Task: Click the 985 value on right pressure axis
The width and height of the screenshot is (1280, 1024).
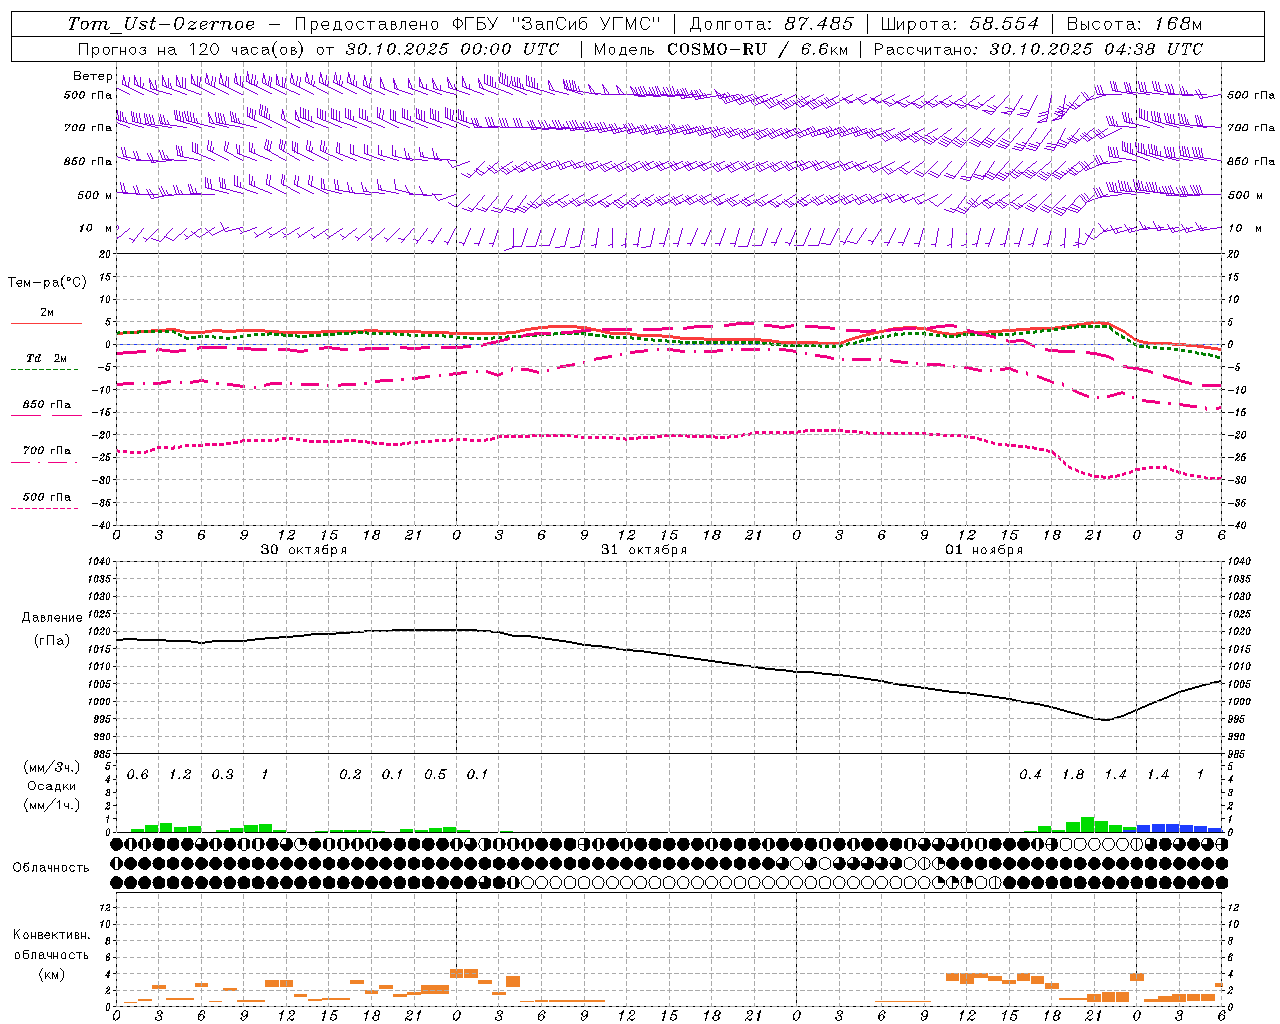Action: (x=1237, y=754)
